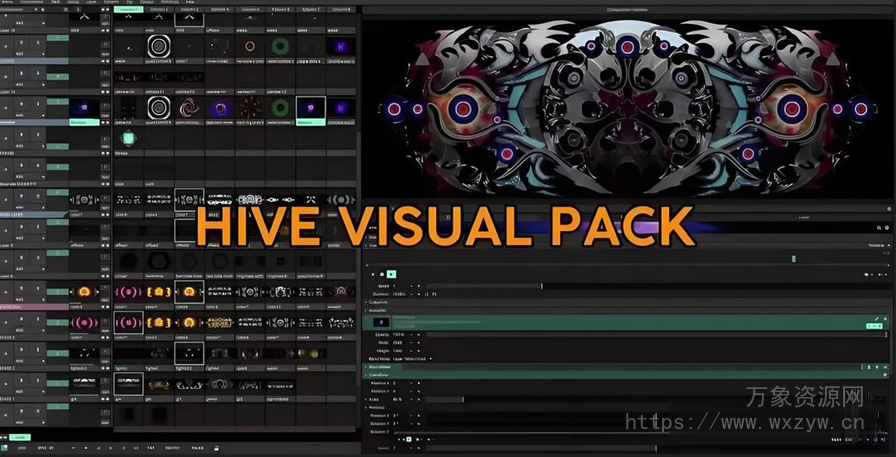The image size is (896, 457).
Task: Open the Timeline mode dropdown in the clip panel
Action: coord(879,246)
